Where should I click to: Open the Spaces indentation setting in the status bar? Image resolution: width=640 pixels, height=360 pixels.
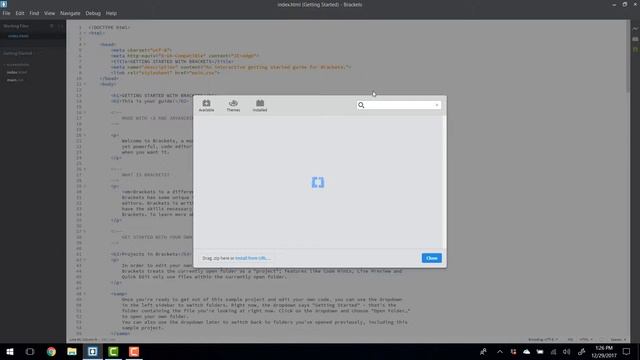(618, 340)
